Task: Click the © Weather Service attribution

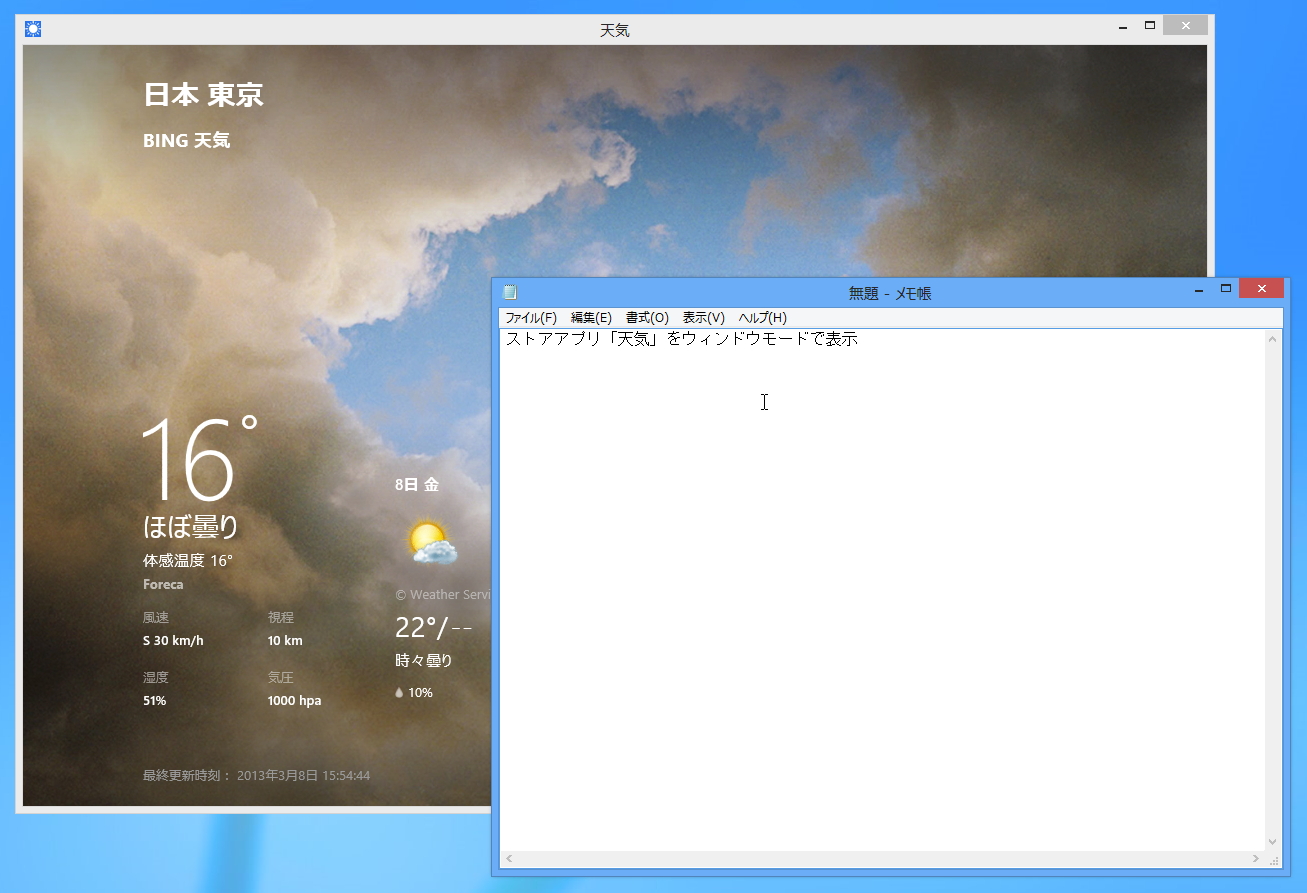Action: 443,594
